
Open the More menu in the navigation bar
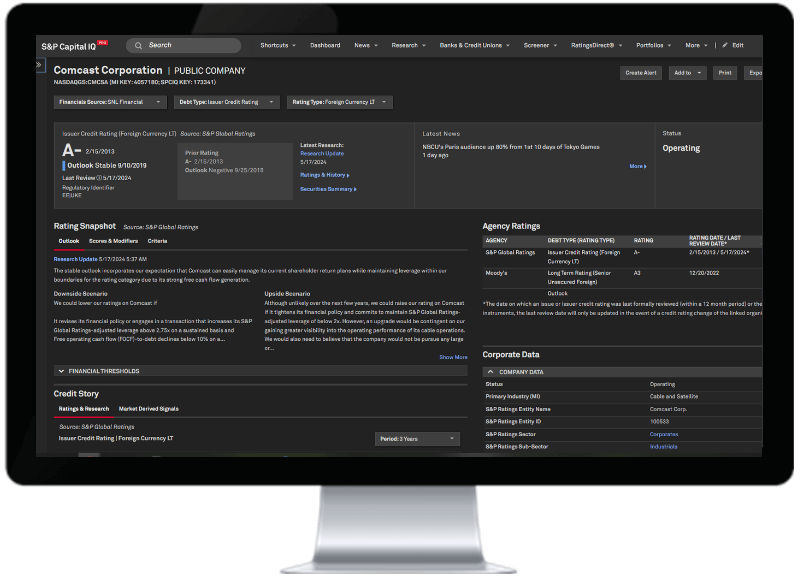point(696,45)
